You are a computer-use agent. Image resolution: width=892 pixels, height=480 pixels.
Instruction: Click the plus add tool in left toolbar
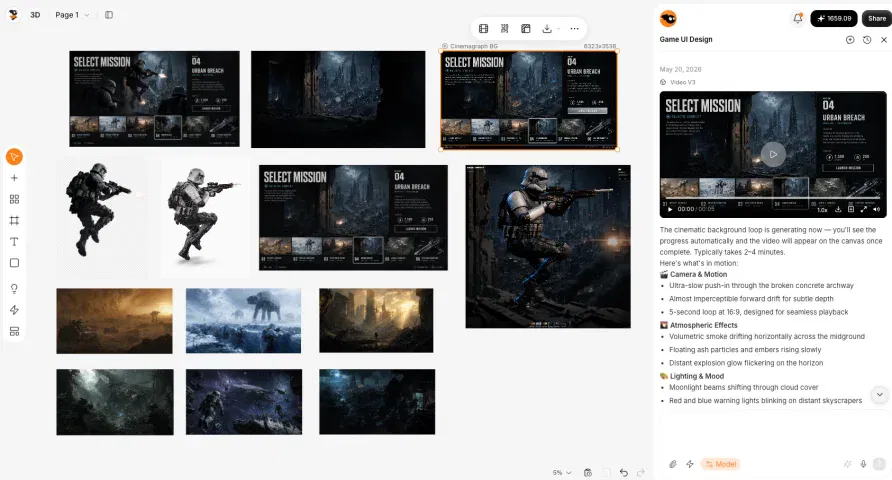[x=14, y=178]
